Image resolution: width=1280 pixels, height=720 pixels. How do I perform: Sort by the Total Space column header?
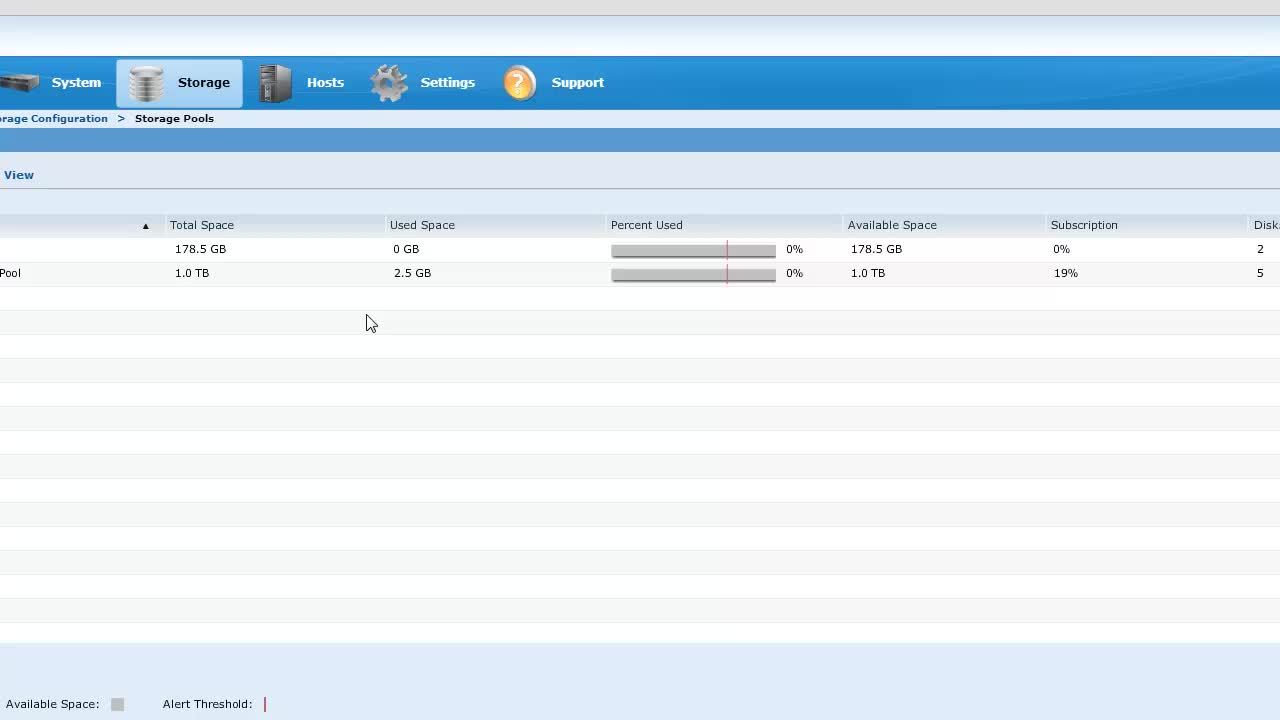tap(201, 225)
